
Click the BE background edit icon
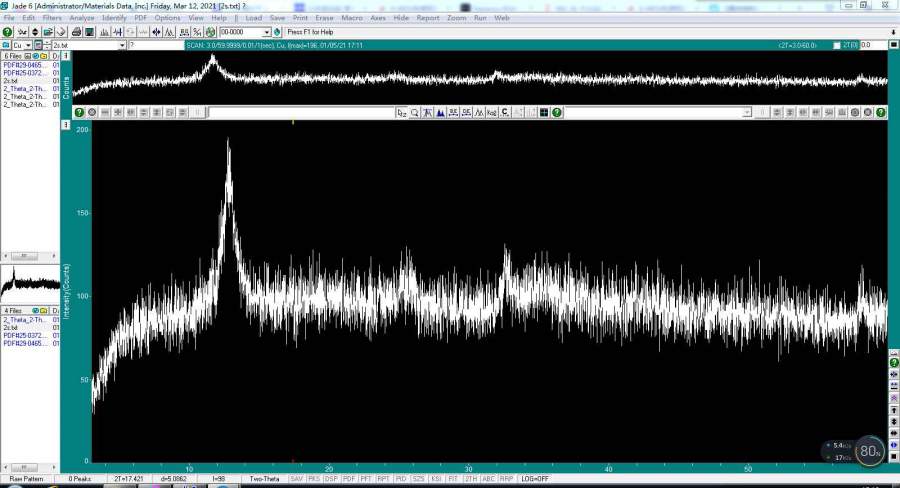(x=453, y=113)
